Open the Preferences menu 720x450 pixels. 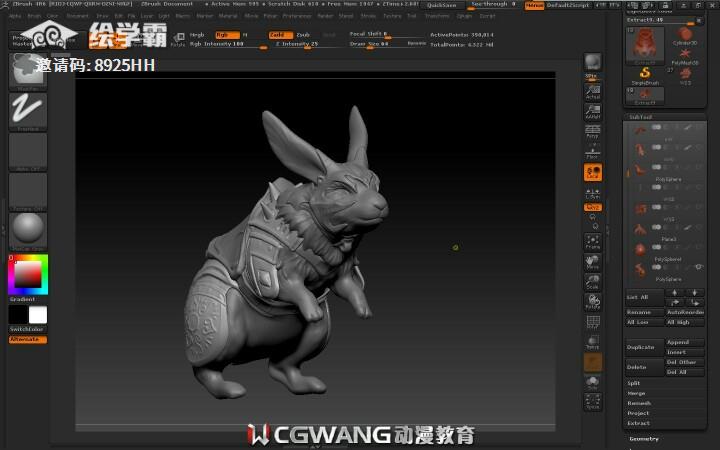(x=297, y=16)
